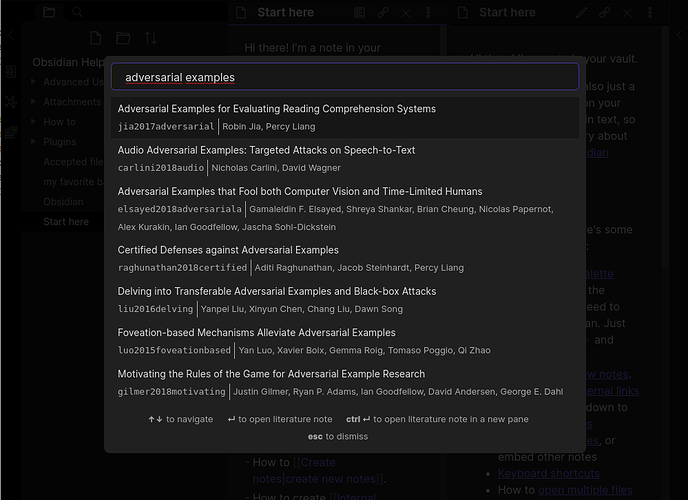Image resolution: width=688 pixels, height=500 pixels.
Task: Open the open multiple files link
Action: click(x=585, y=489)
